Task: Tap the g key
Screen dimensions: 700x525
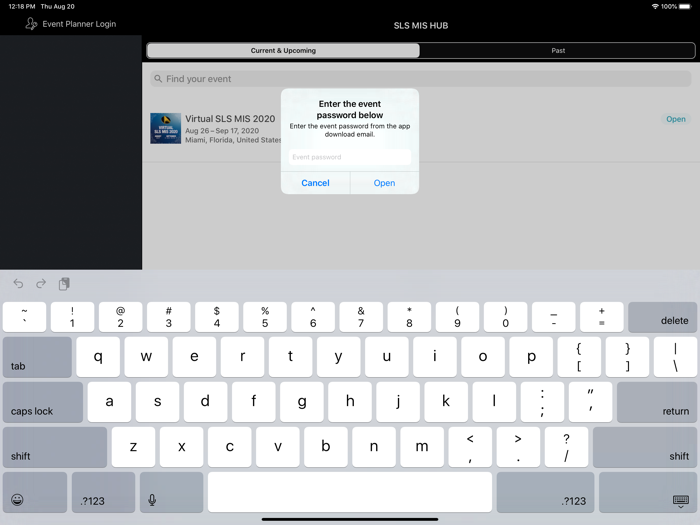Action: 302,402
